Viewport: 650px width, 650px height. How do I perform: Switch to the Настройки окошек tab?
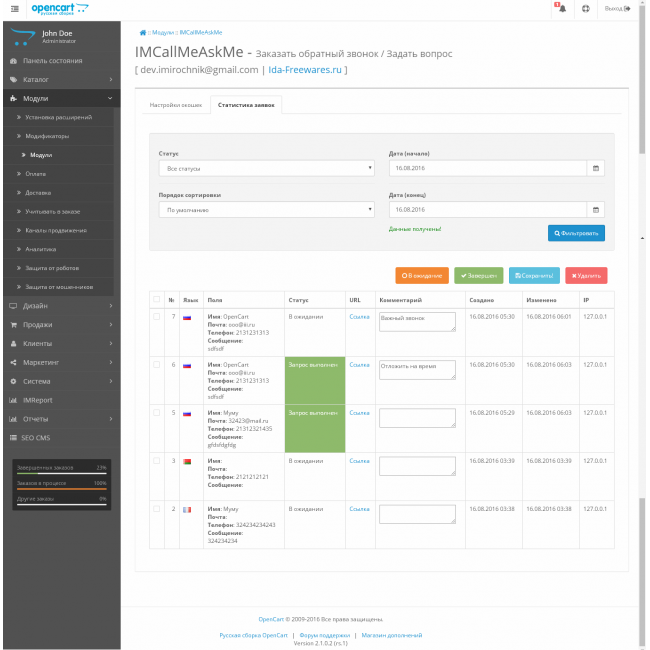click(176, 104)
